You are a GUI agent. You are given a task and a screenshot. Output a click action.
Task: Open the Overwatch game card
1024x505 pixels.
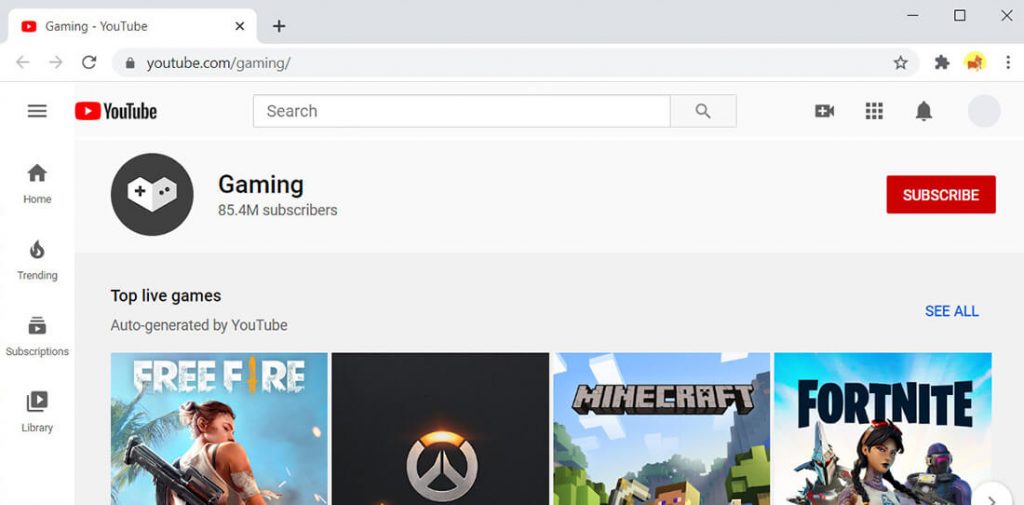(x=440, y=429)
